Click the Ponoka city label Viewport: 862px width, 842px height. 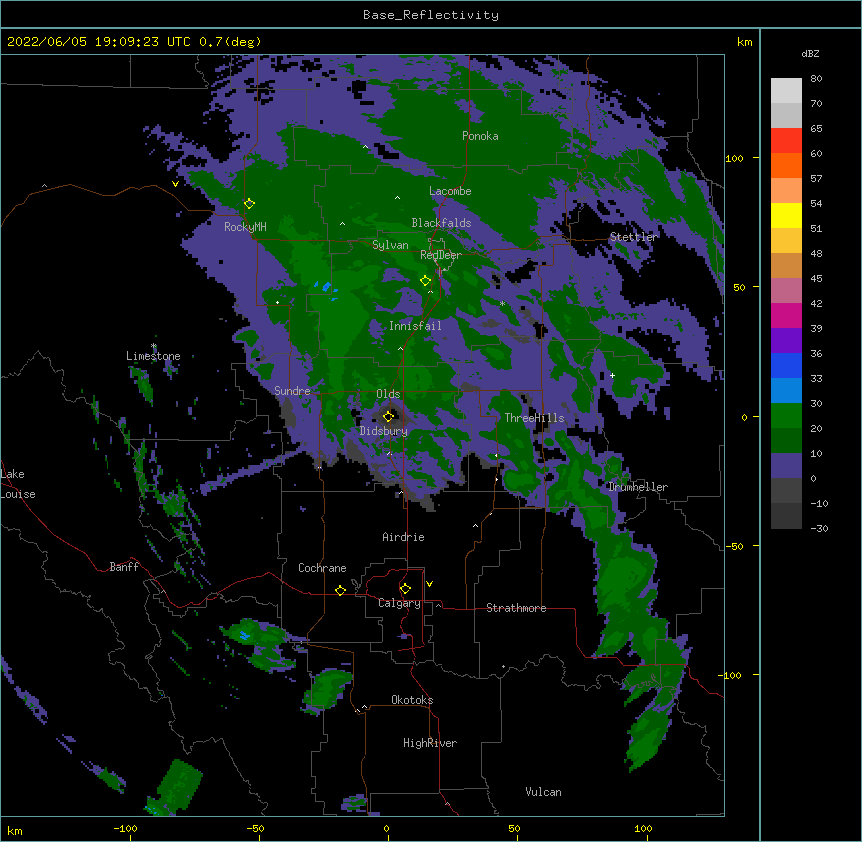[x=480, y=136]
